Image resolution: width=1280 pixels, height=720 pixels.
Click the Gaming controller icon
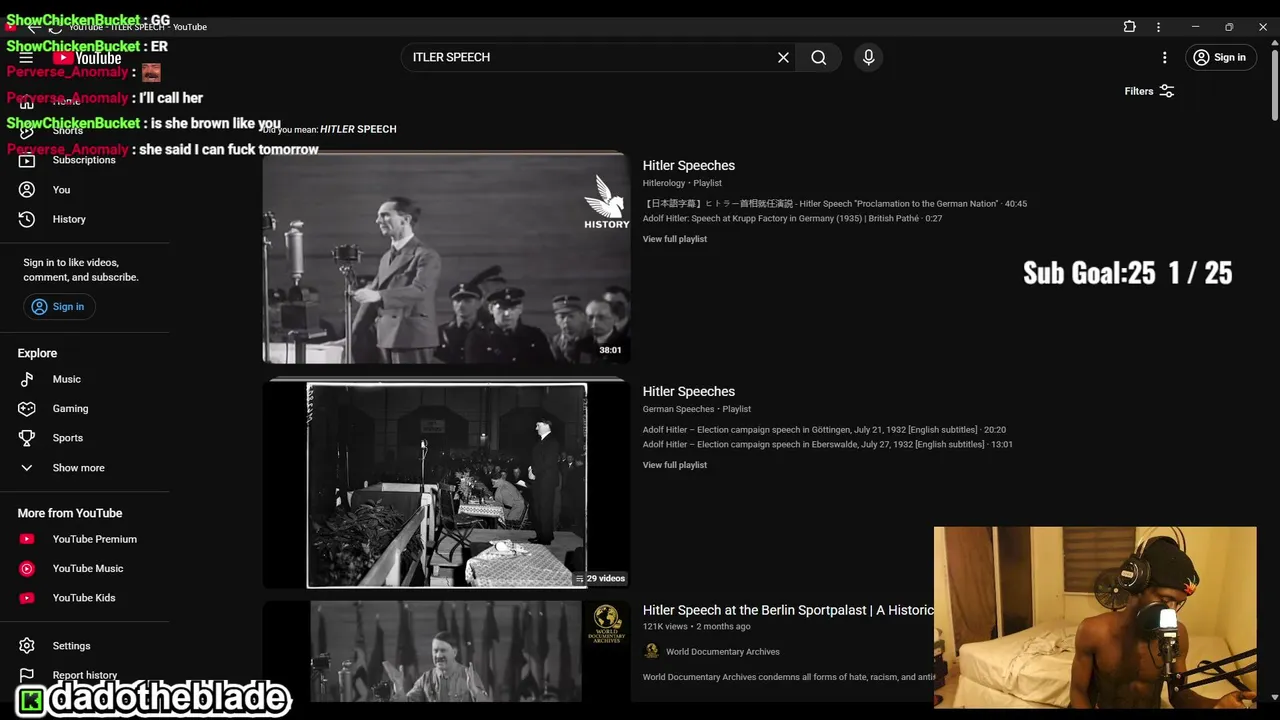27,408
